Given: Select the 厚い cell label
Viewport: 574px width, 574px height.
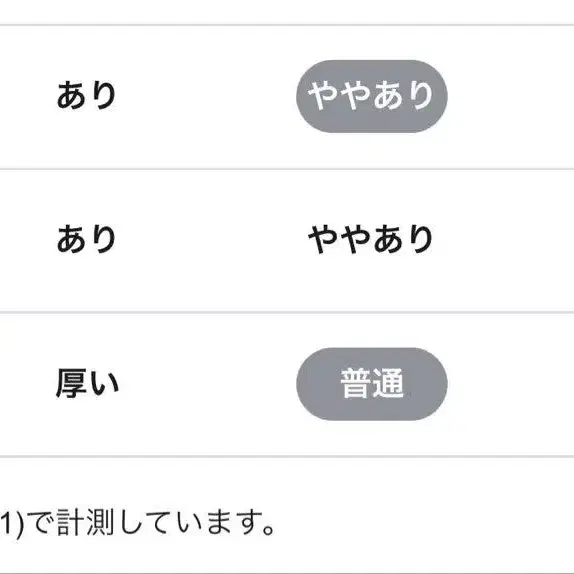Looking at the screenshot, I should click(x=87, y=383).
